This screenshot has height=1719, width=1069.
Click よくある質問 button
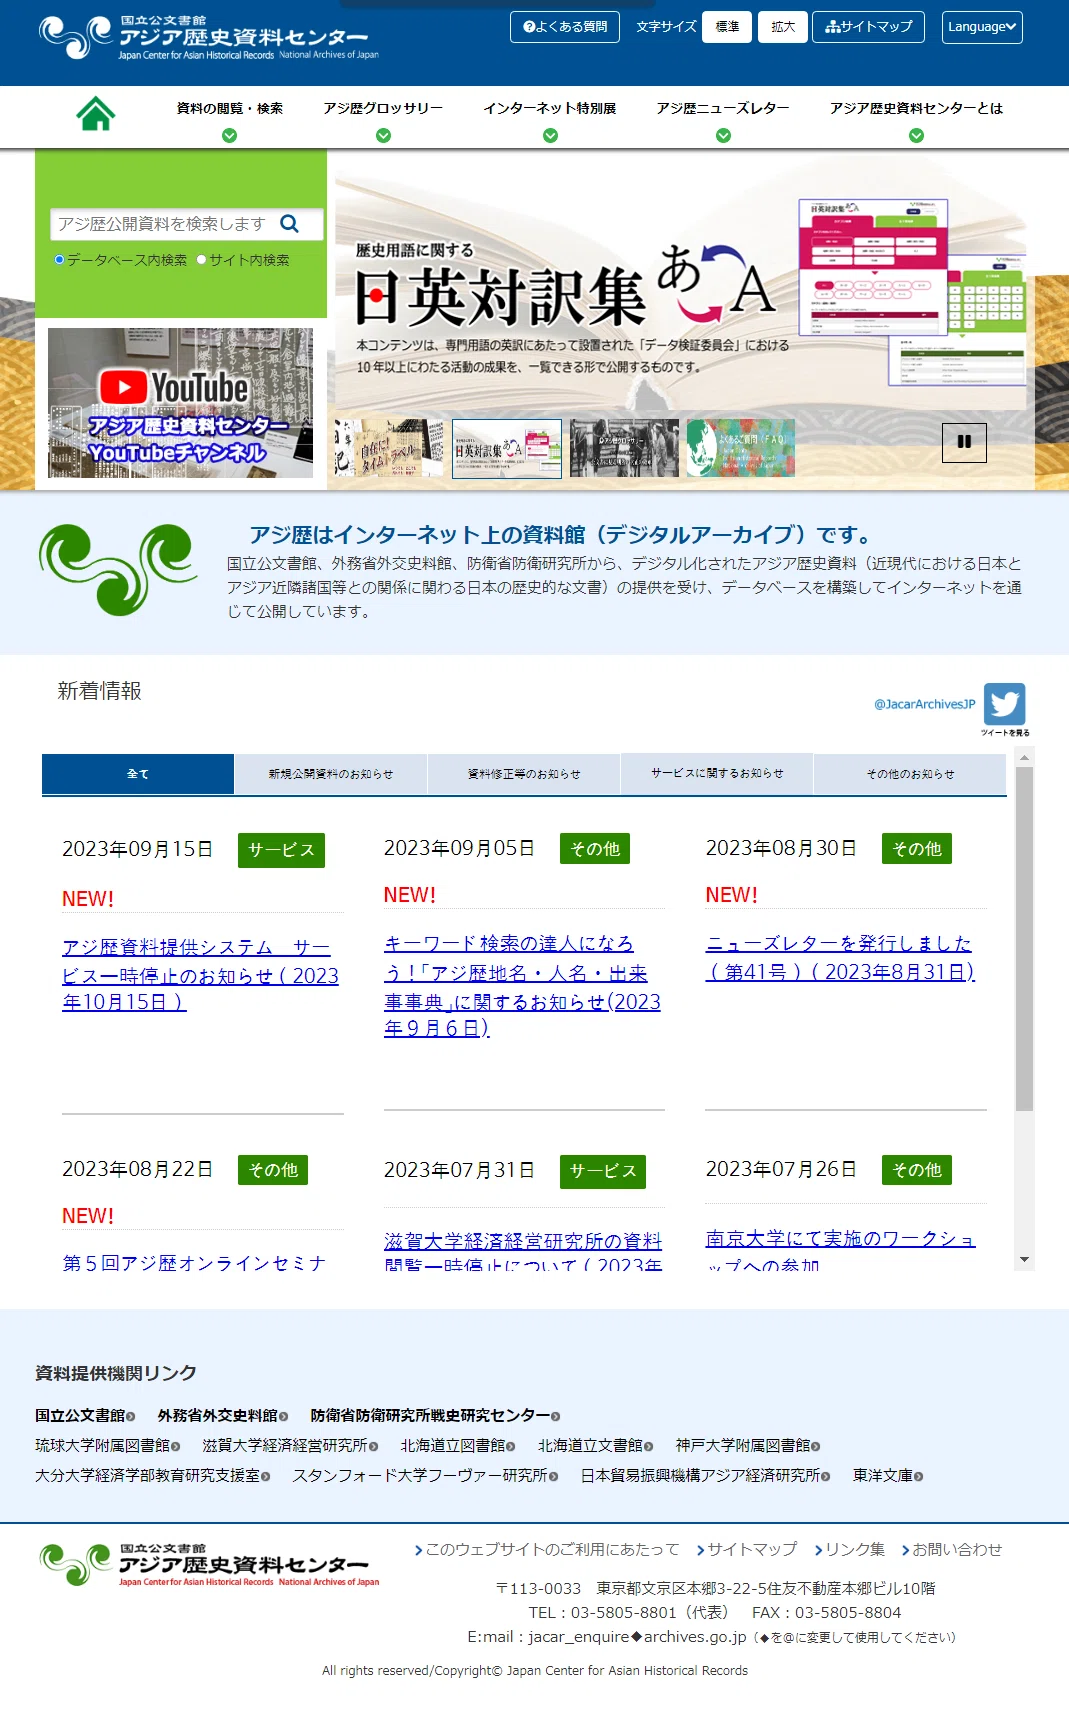tap(565, 27)
